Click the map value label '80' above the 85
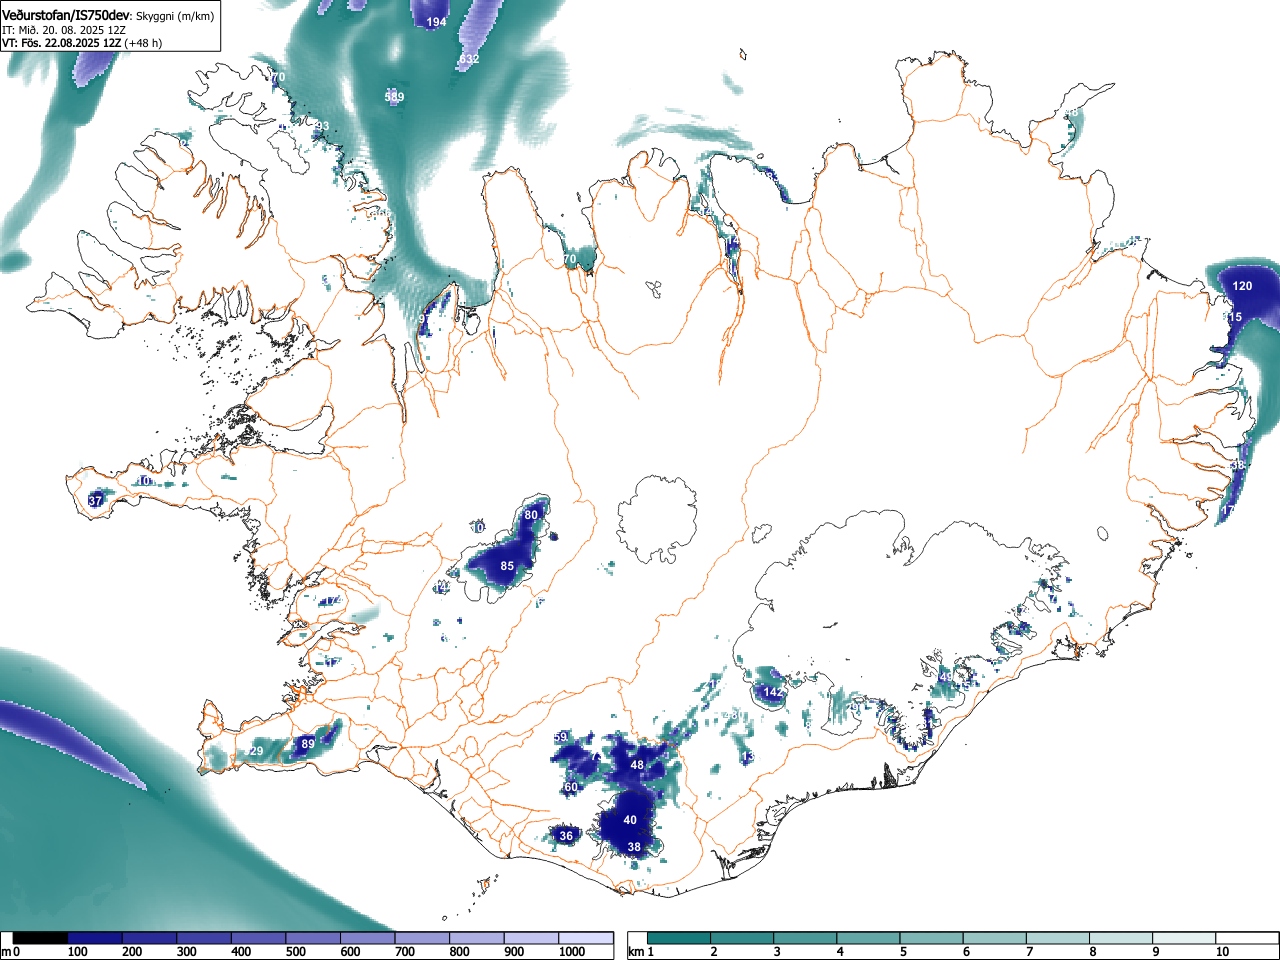The image size is (1280, 960). (531, 515)
